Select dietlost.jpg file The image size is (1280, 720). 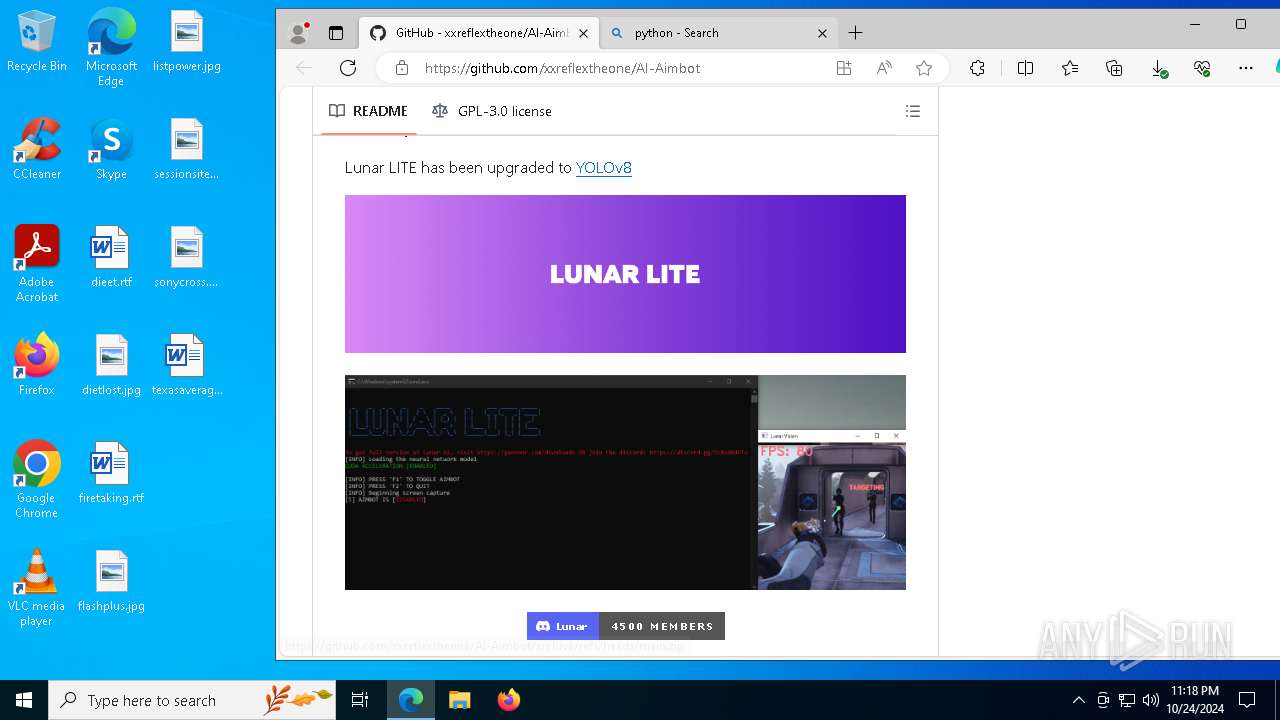(111, 366)
